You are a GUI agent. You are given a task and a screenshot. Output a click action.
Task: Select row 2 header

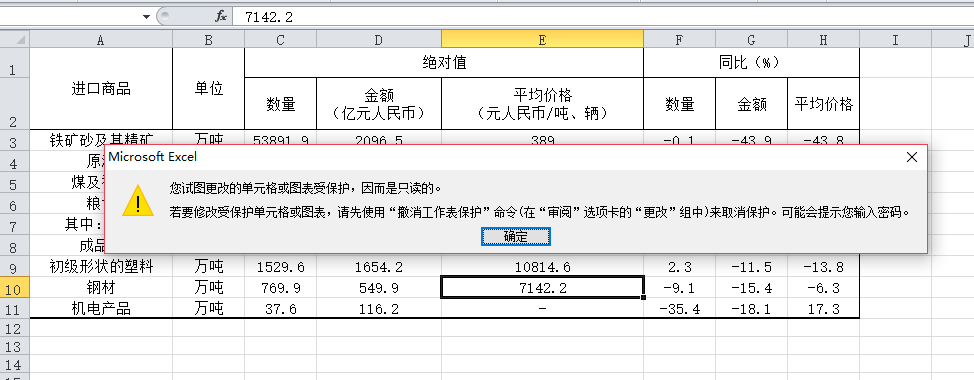[15, 104]
